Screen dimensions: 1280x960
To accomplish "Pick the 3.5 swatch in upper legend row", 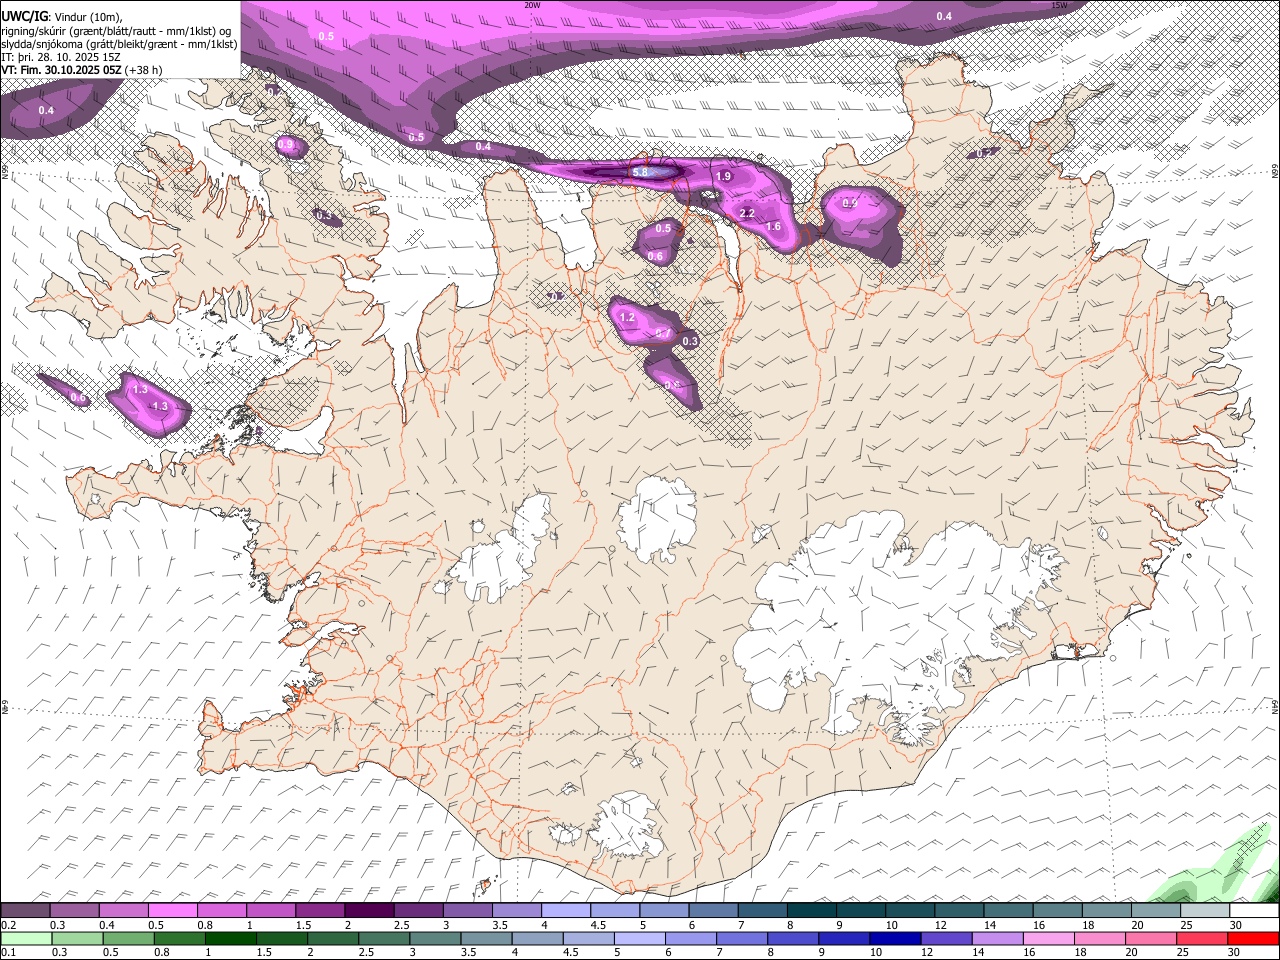I will pos(516,910).
